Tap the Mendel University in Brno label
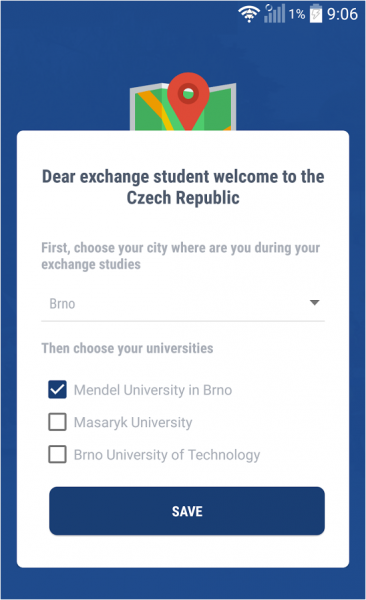 153,390
